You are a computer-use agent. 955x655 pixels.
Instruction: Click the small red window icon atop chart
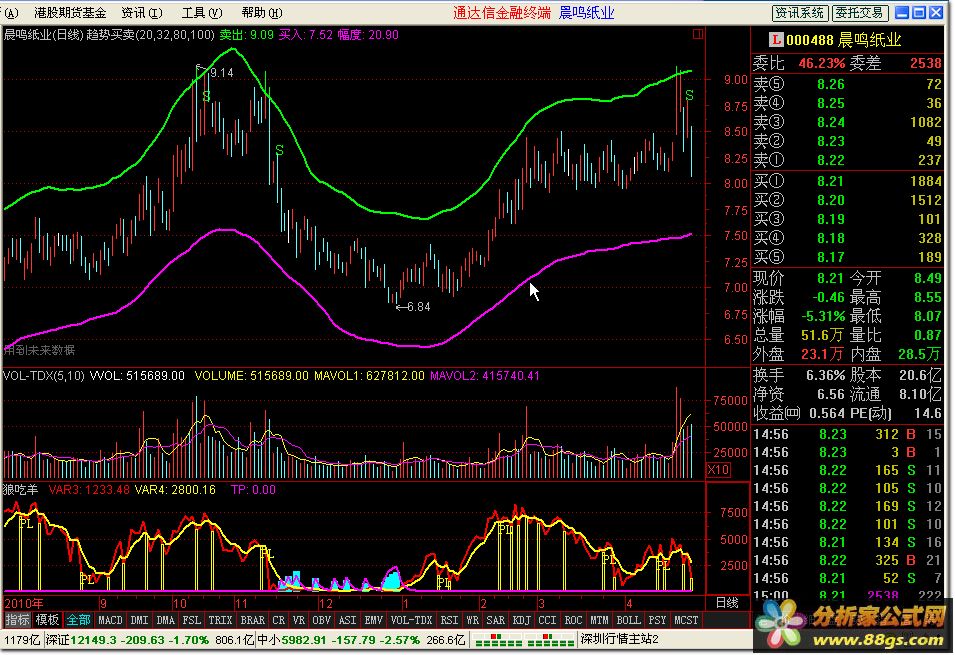[698, 34]
